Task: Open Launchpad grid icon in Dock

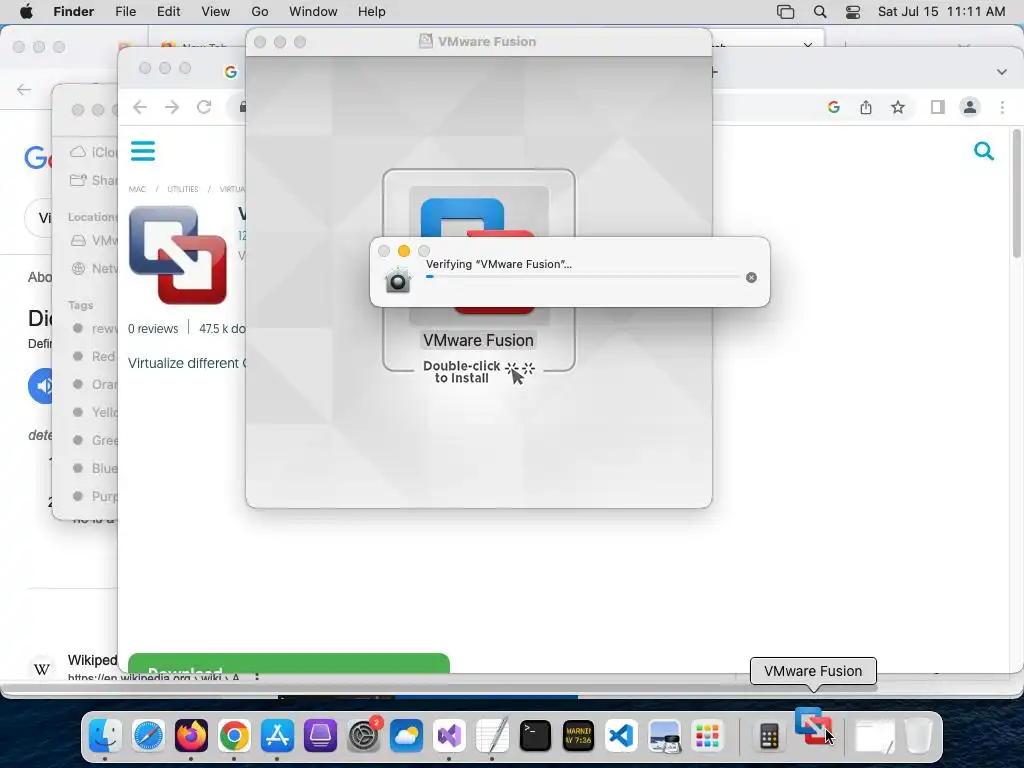Action: 707,736
